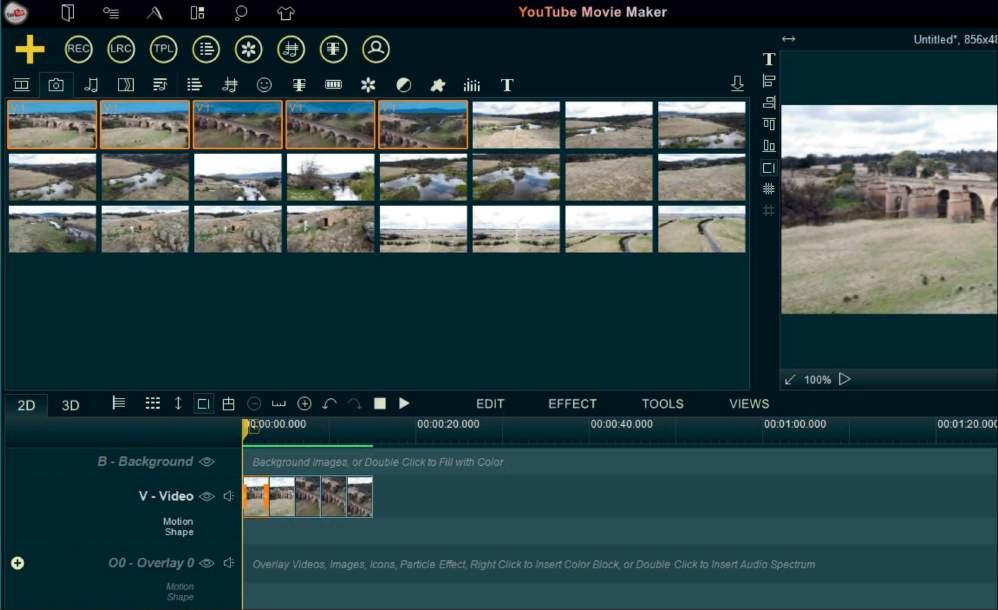Select the T text category icon
998x610 pixels.
point(507,85)
